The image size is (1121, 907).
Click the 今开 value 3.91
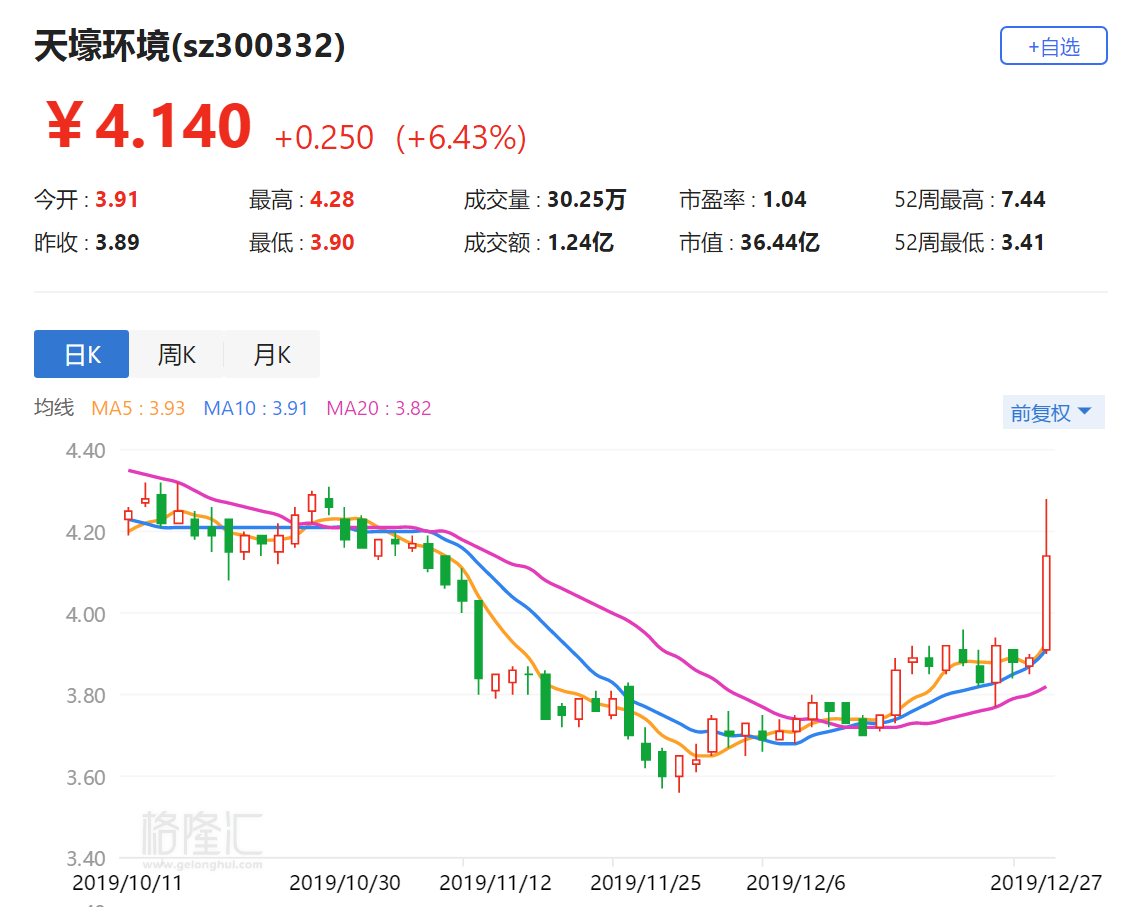tap(117, 199)
